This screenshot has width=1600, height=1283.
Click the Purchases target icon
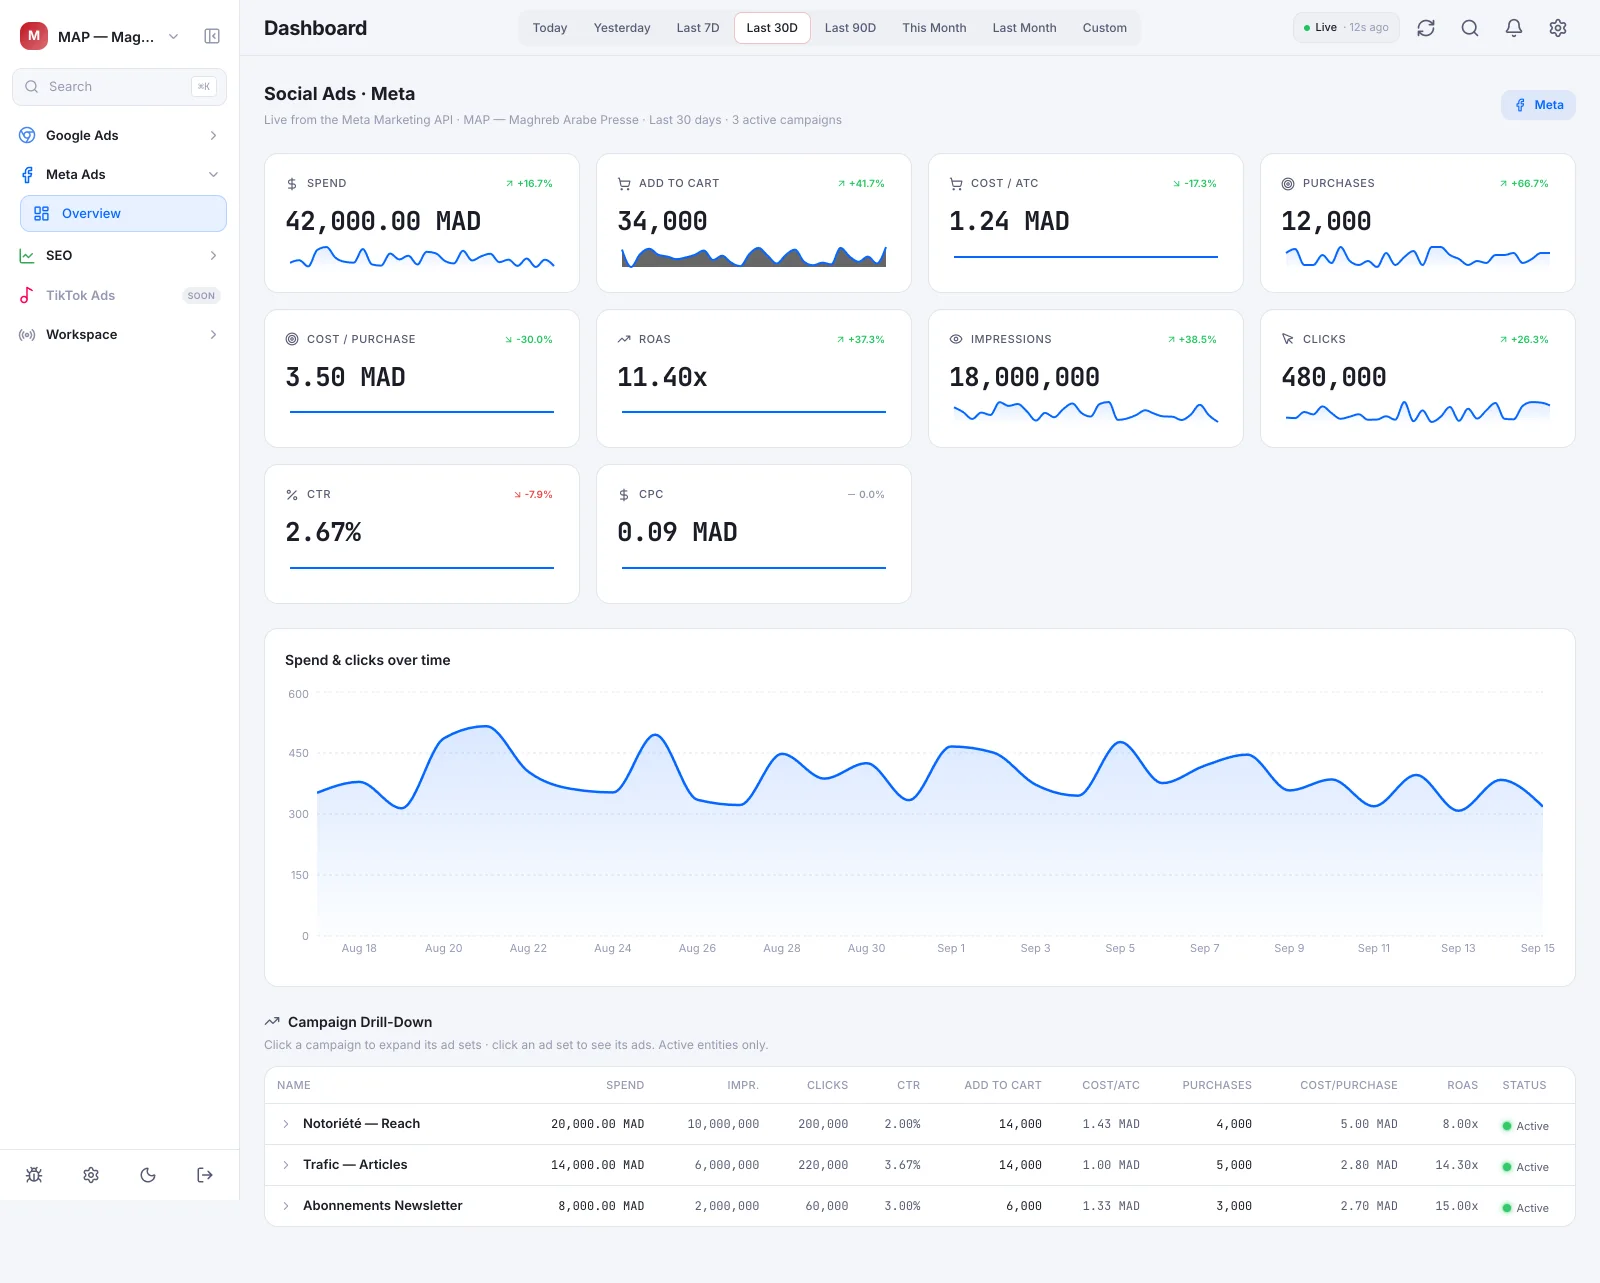coord(1288,184)
